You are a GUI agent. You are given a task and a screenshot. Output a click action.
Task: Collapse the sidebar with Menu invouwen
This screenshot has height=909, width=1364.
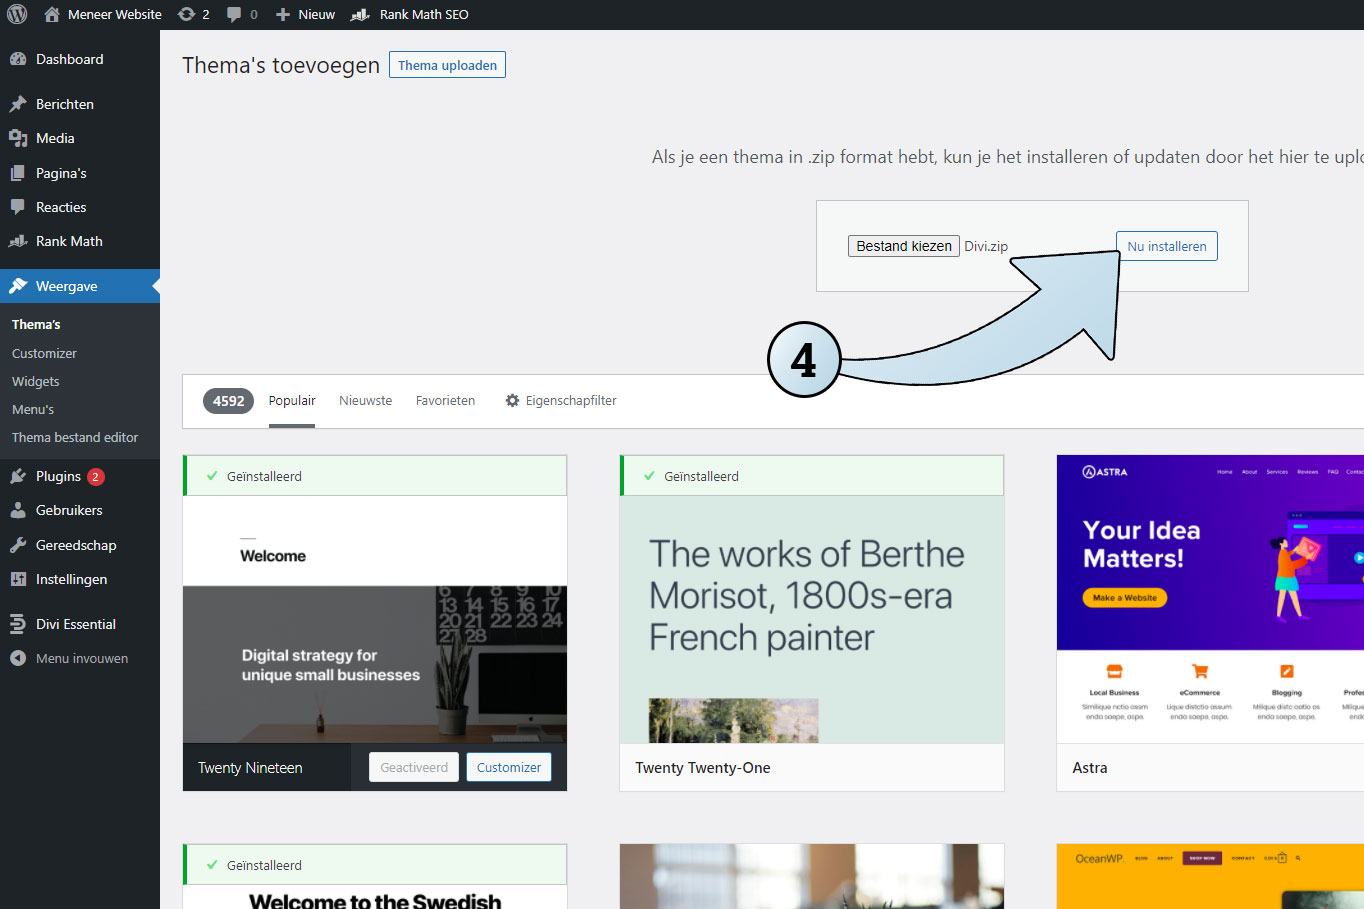pos(80,658)
